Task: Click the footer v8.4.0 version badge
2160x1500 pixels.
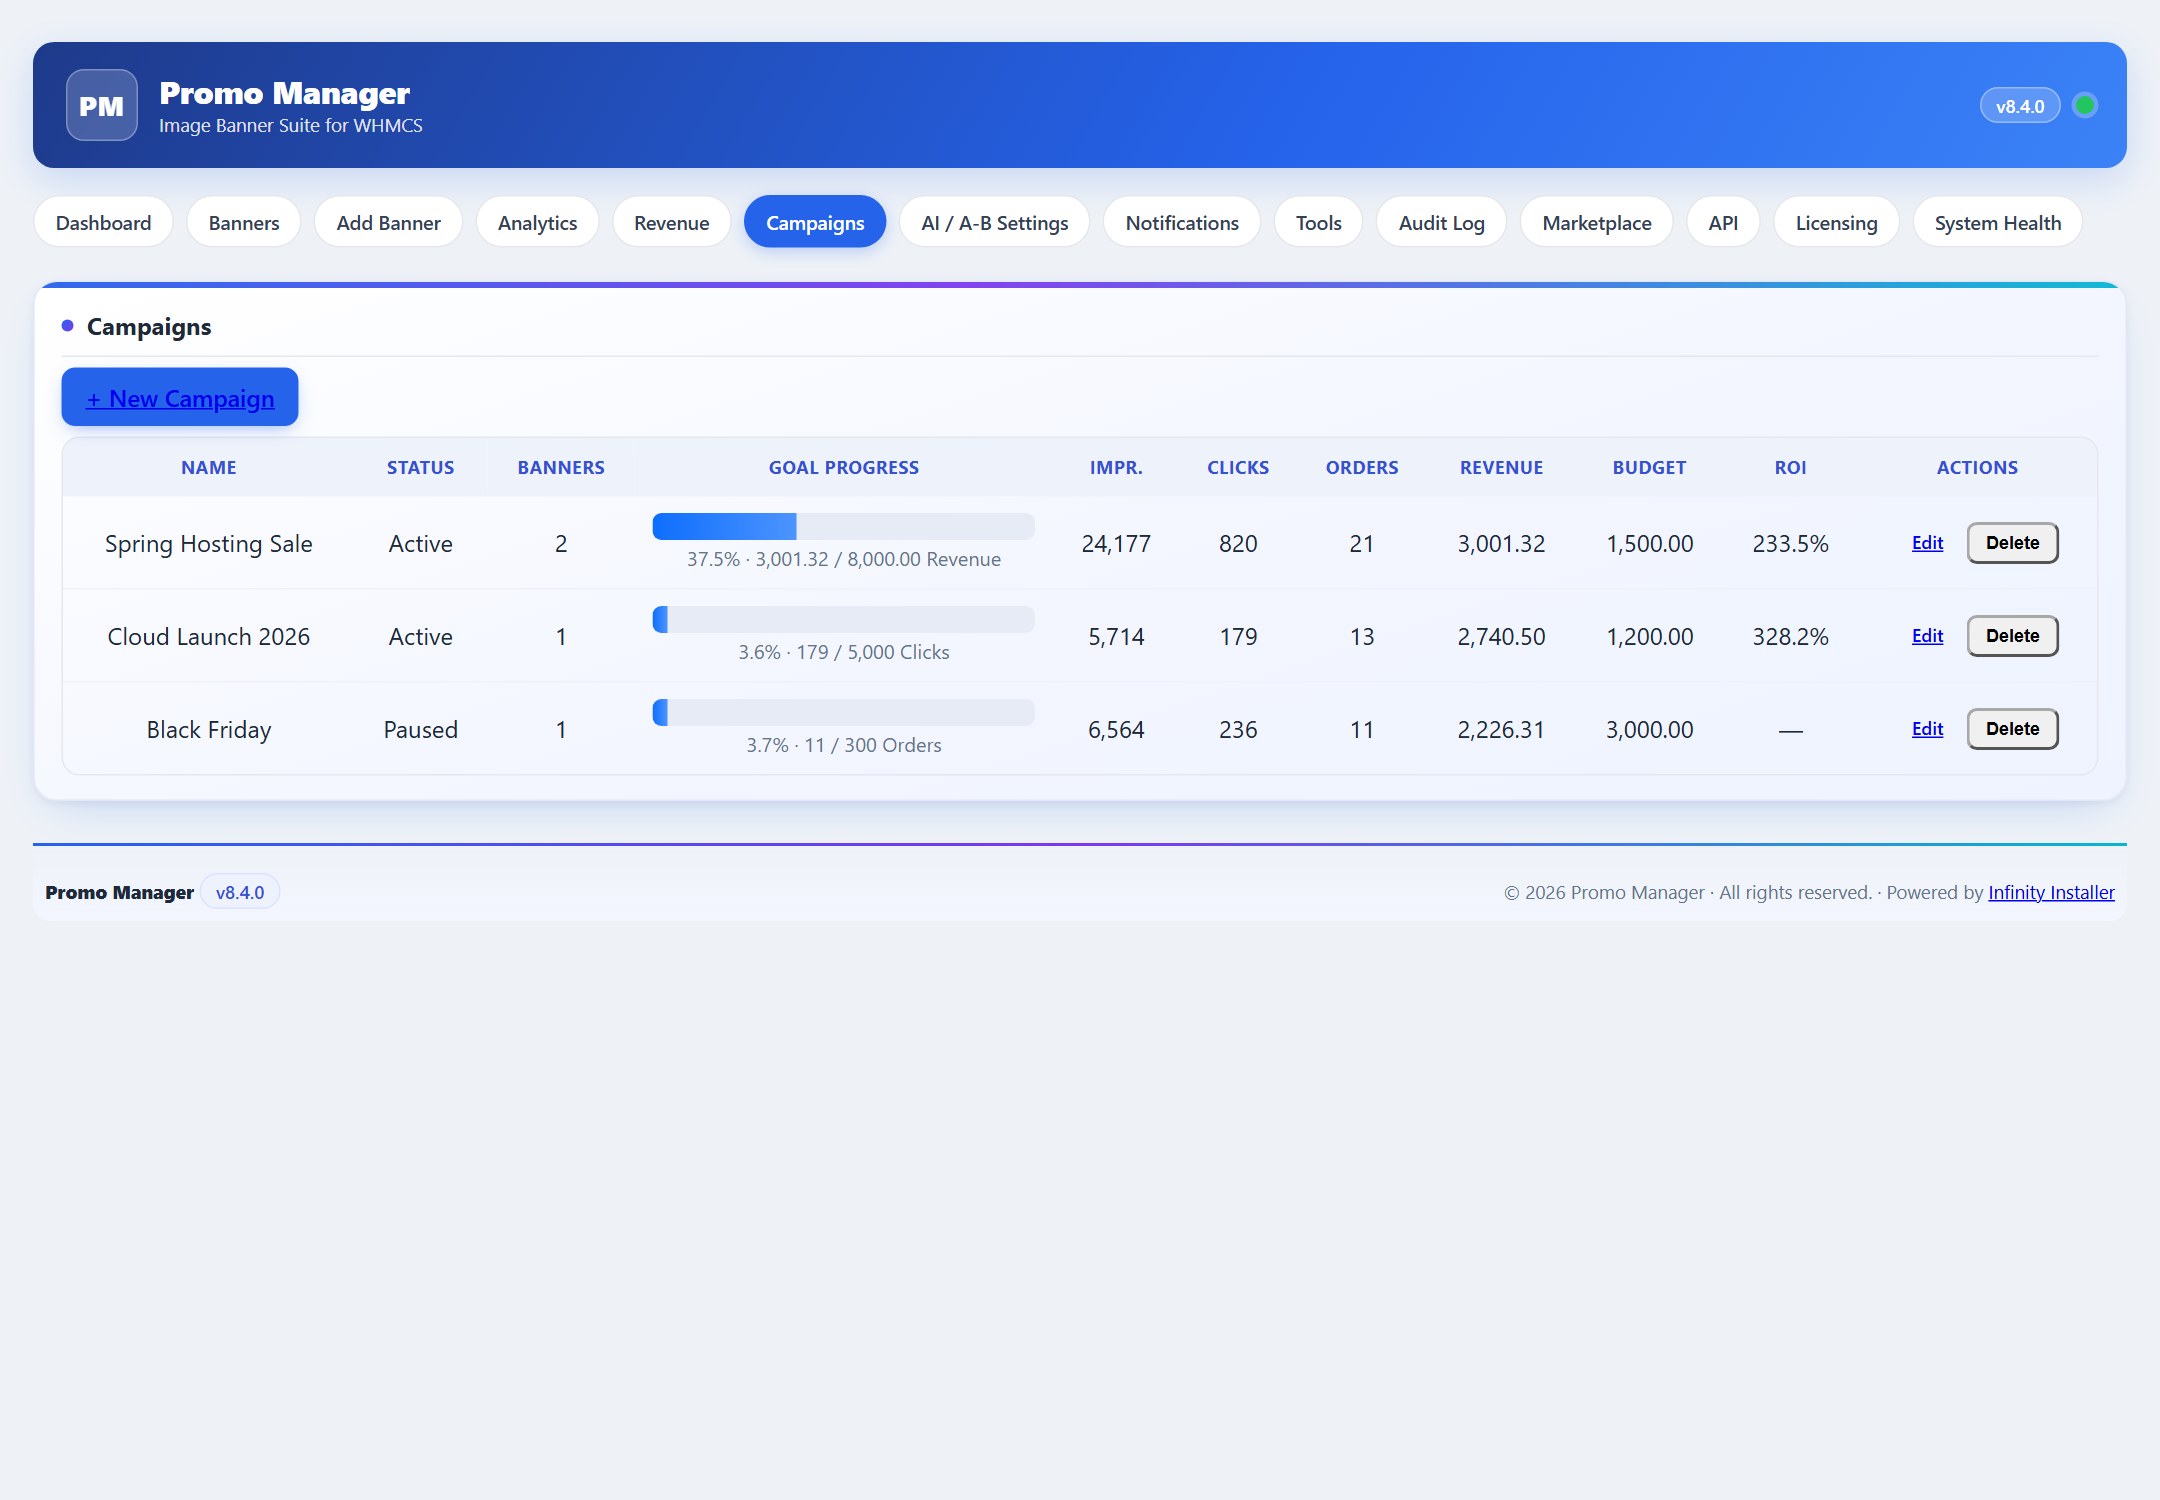Action: [x=240, y=892]
